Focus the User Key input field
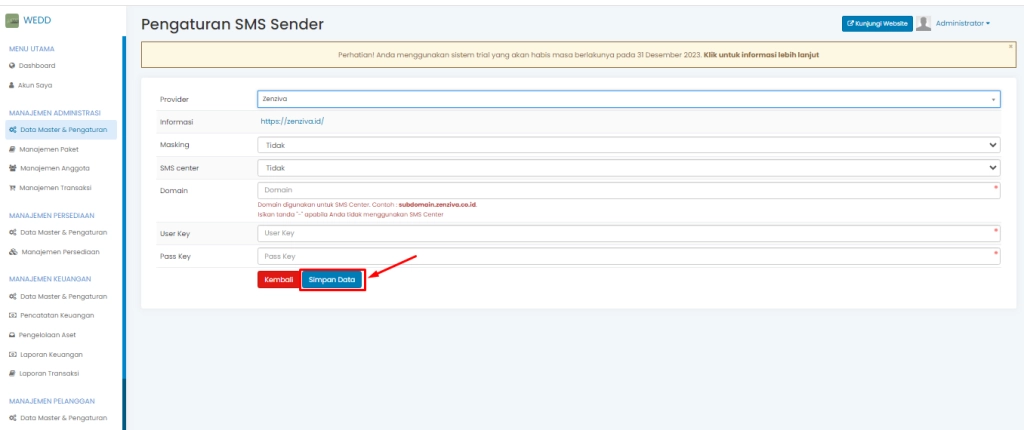 click(x=629, y=233)
